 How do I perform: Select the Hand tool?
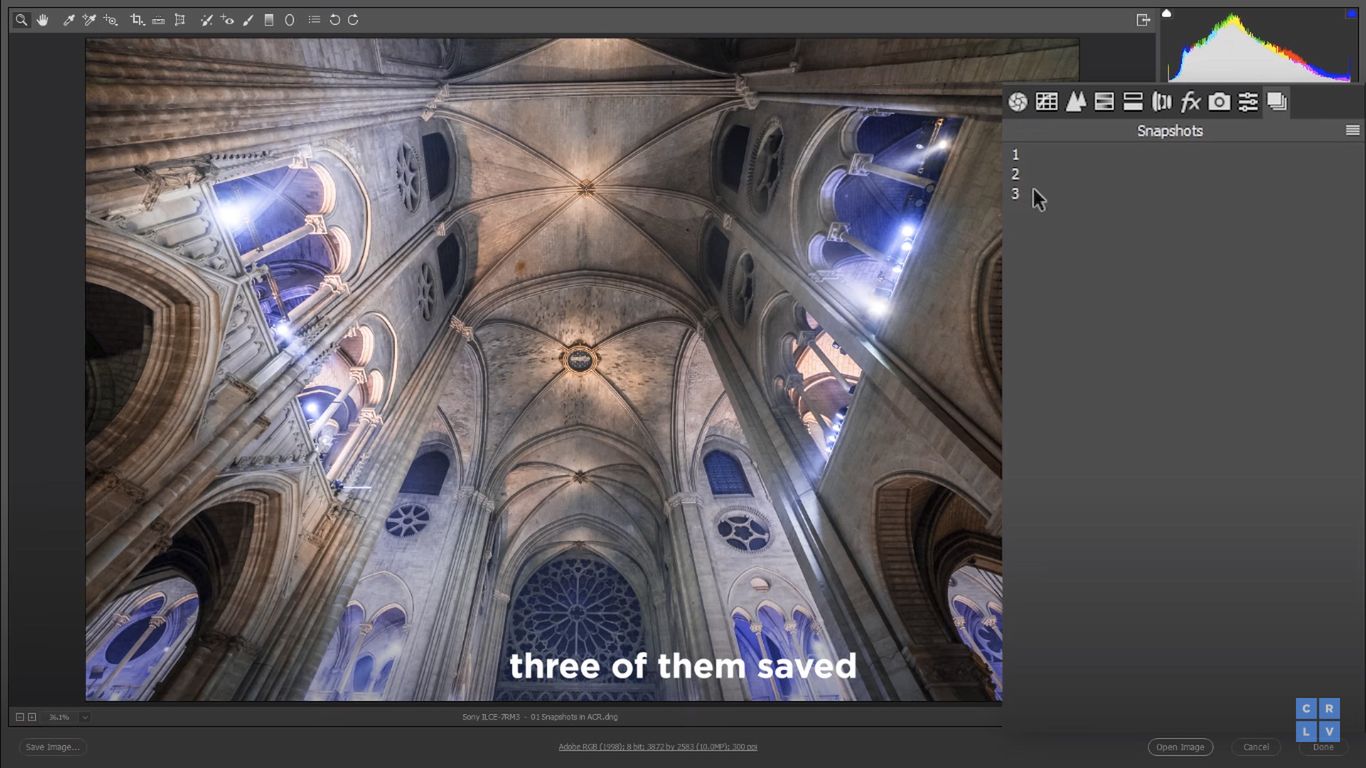tap(41, 19)
